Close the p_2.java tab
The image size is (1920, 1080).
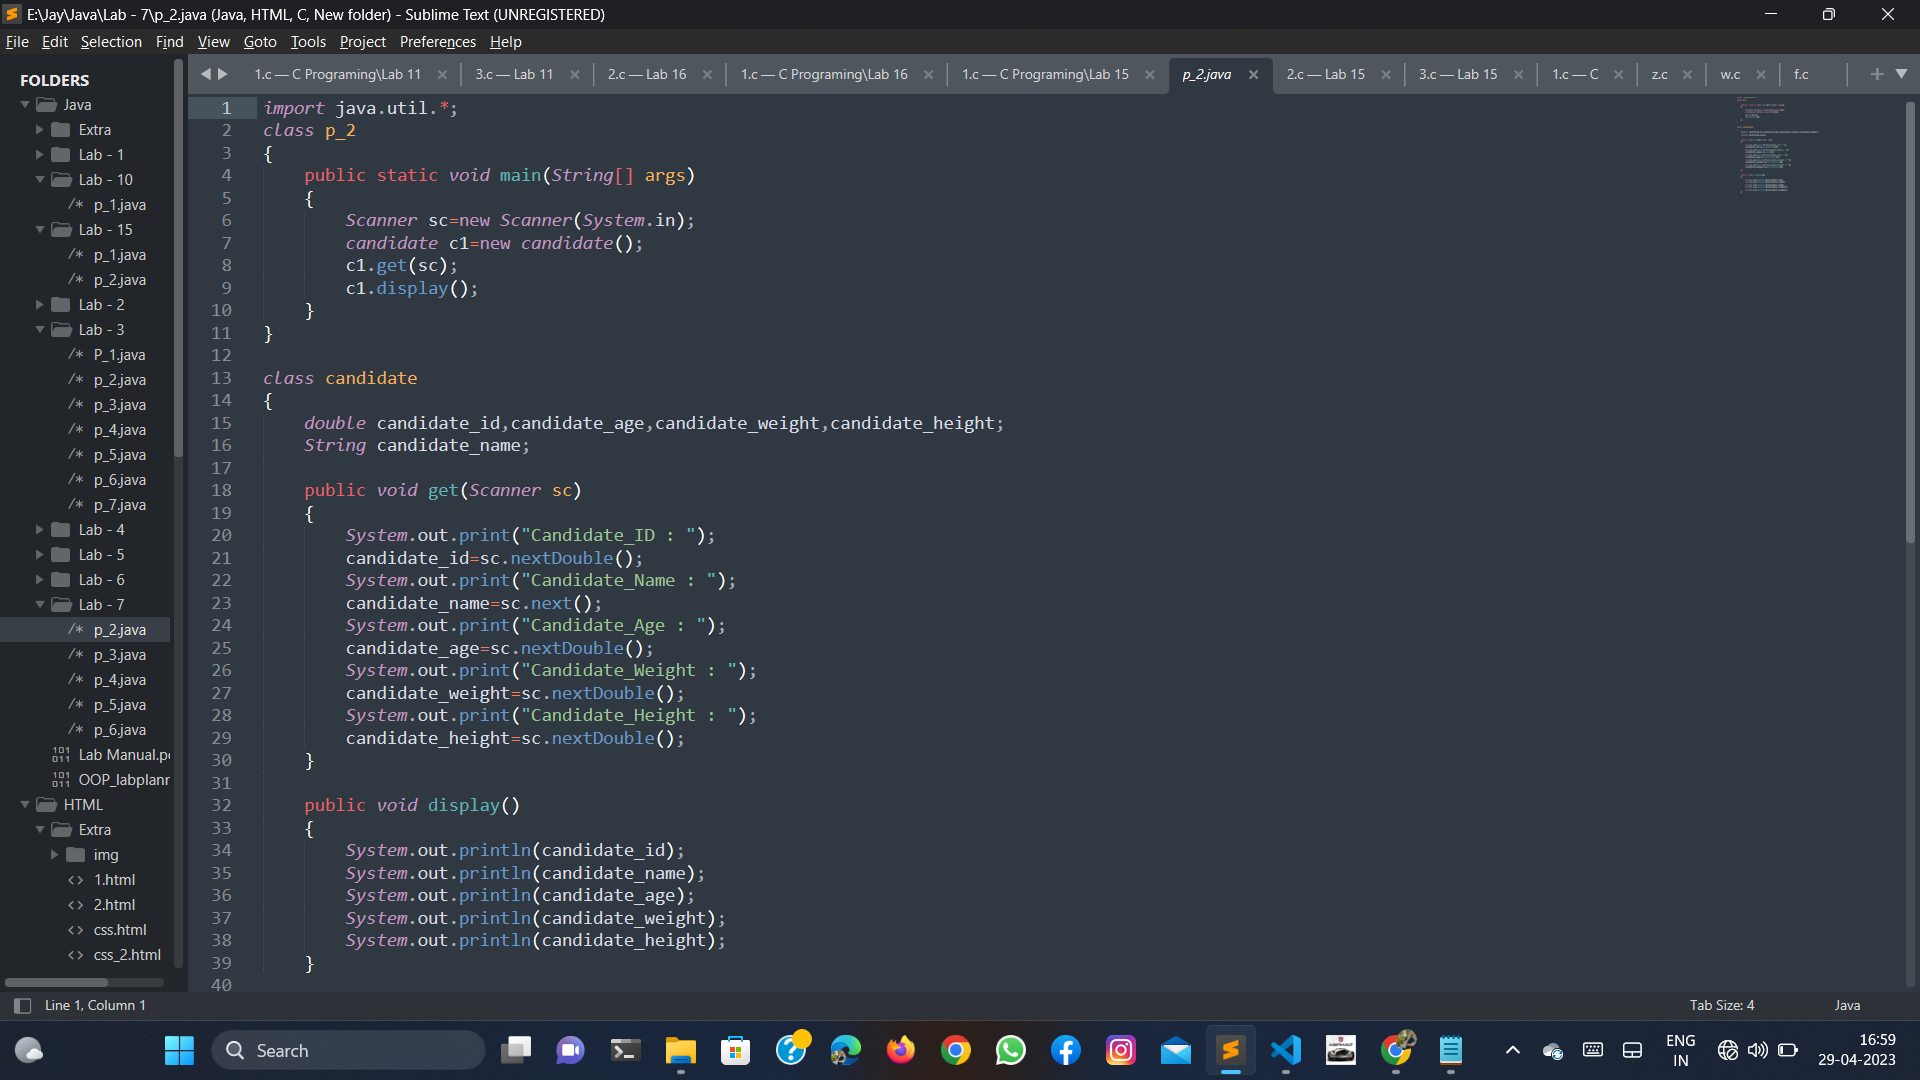tap(1253, 75)
